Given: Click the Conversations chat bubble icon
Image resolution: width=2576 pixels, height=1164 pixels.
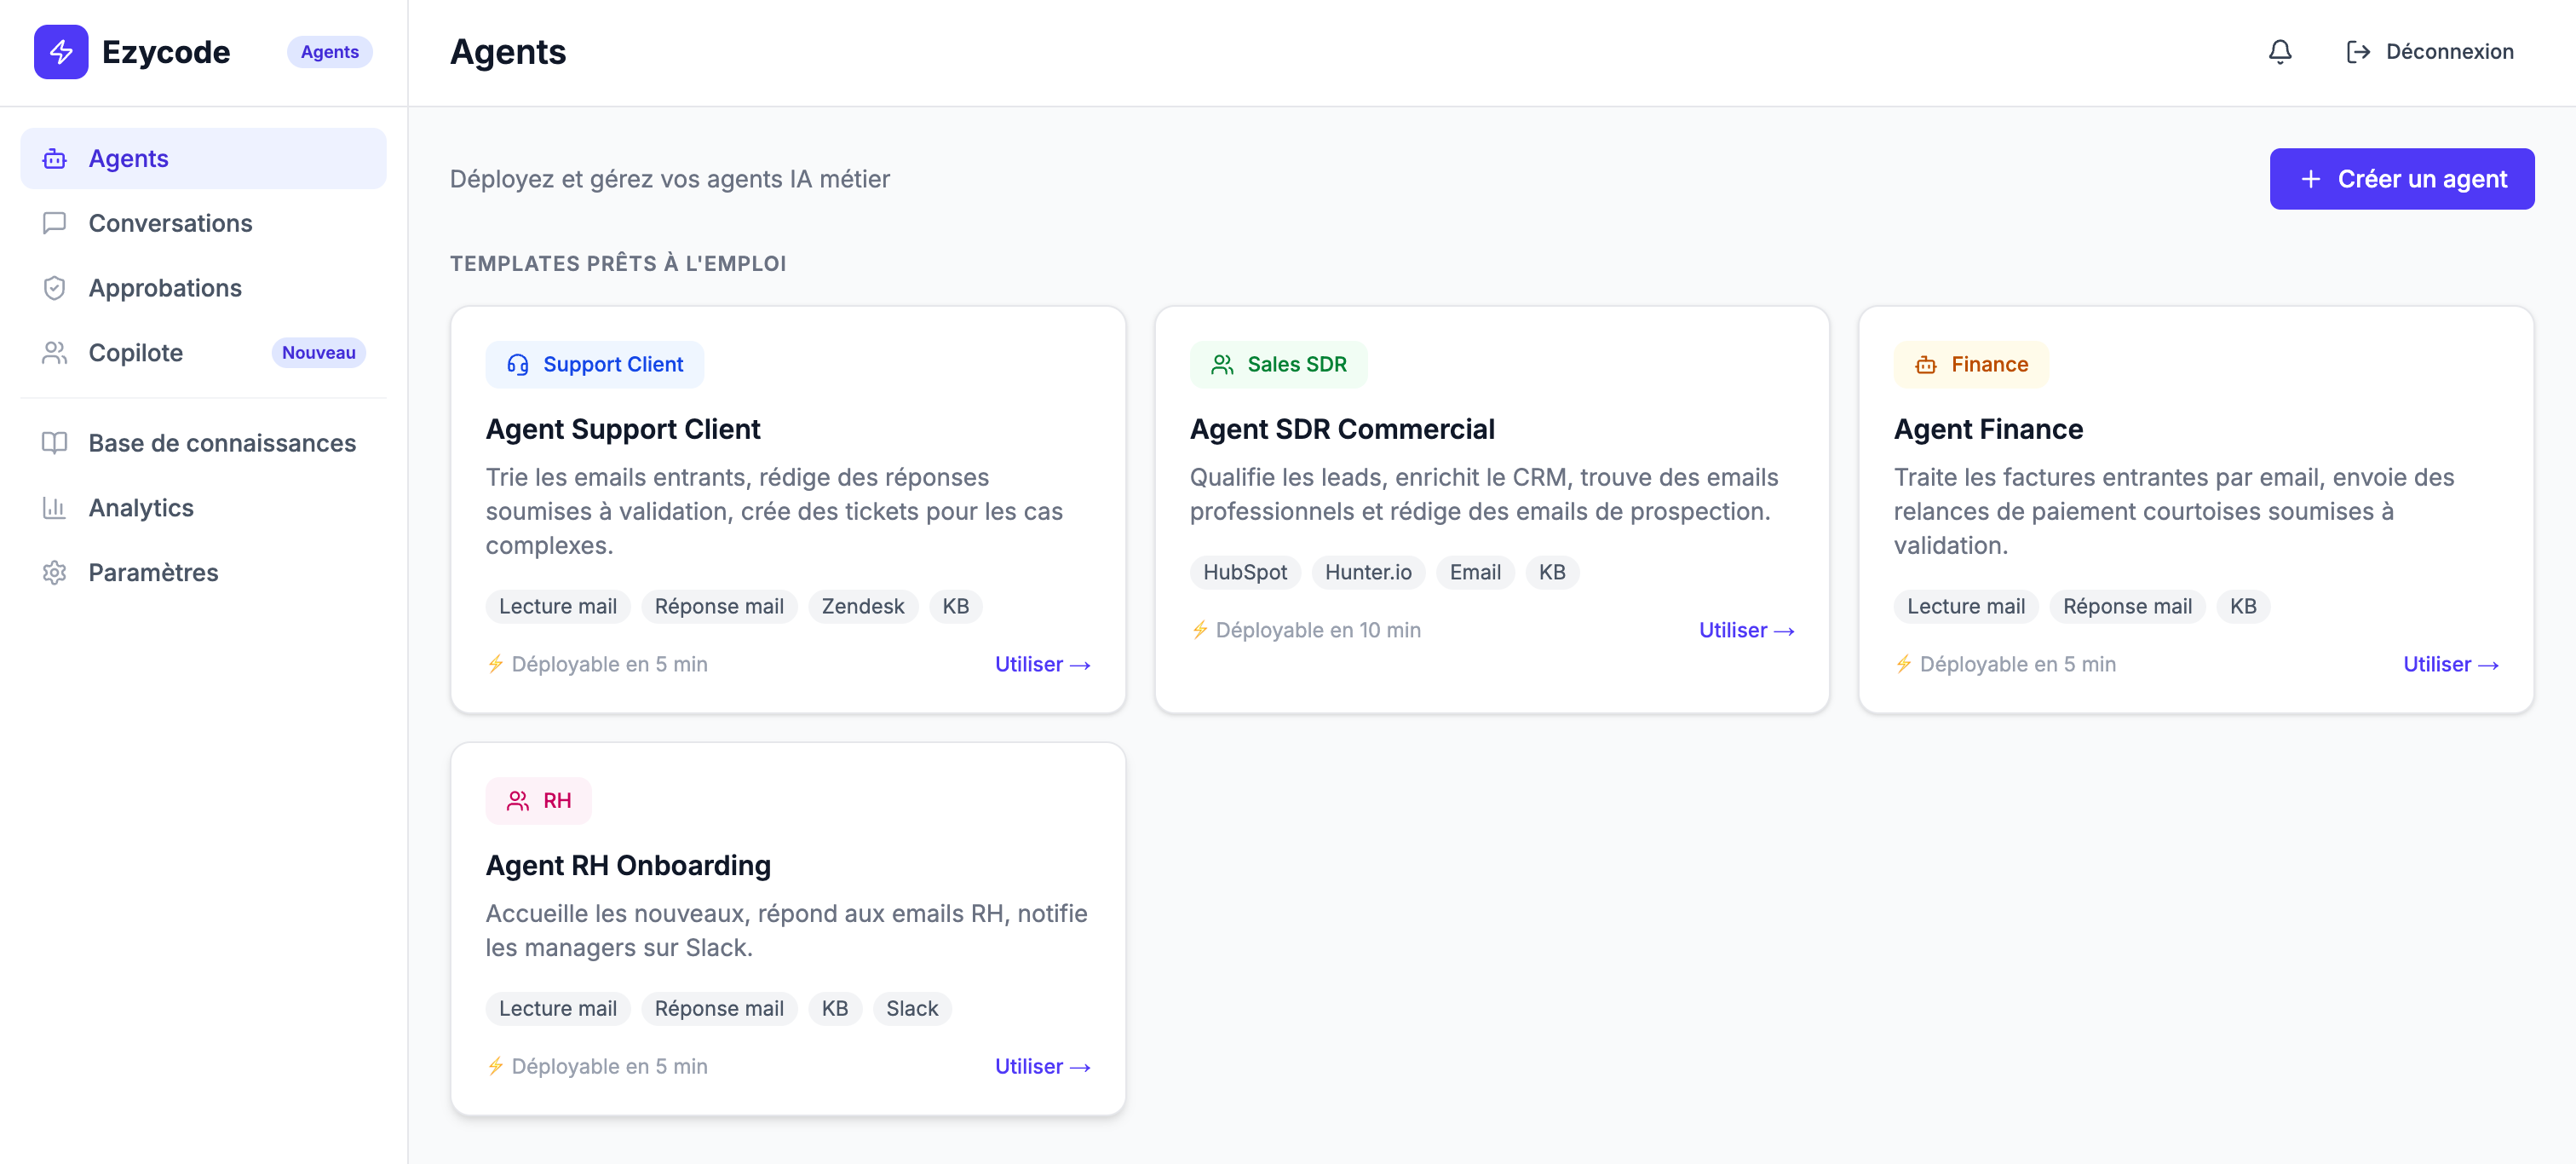Looking at the screenshot, I should click(54, 222).
